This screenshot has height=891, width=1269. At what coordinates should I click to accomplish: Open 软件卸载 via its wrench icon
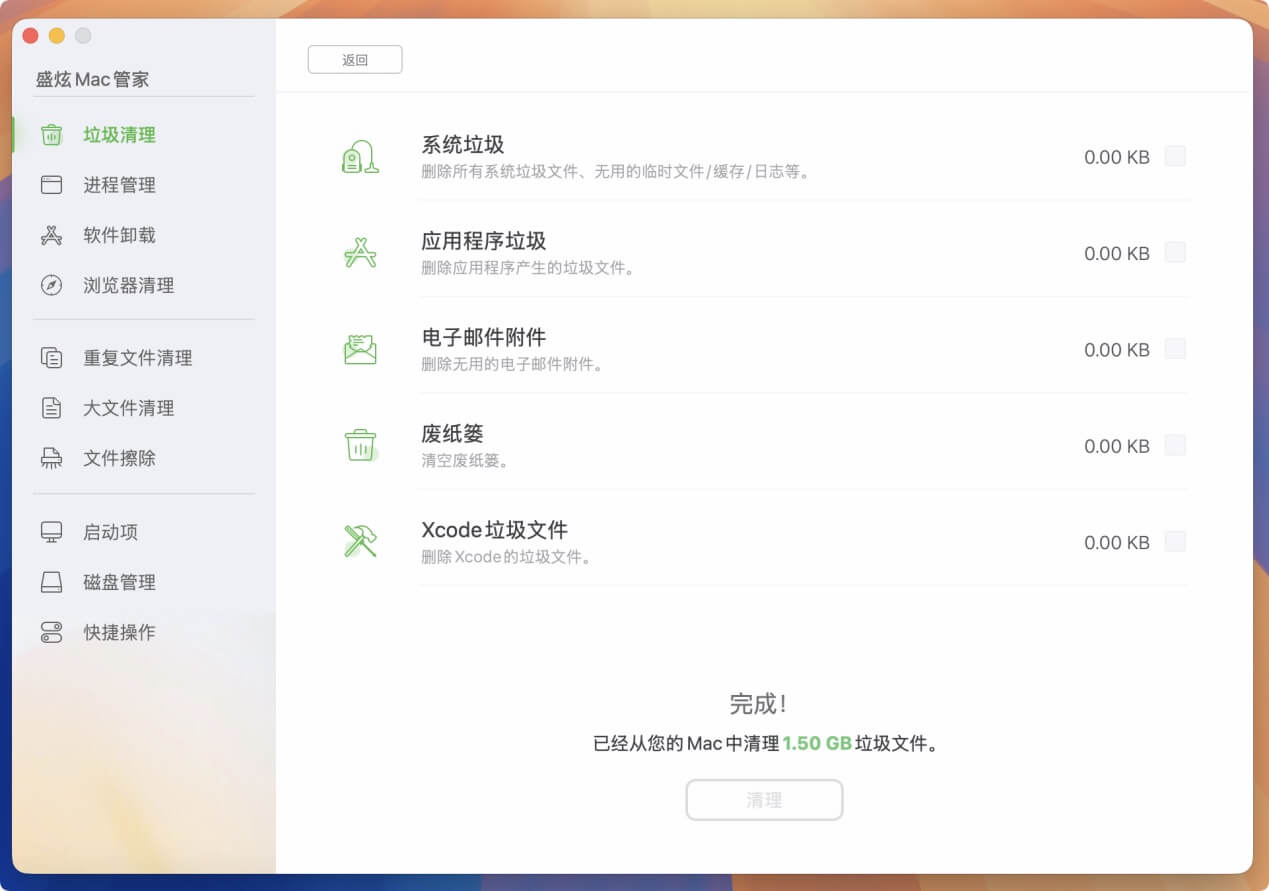pos(50,234)
